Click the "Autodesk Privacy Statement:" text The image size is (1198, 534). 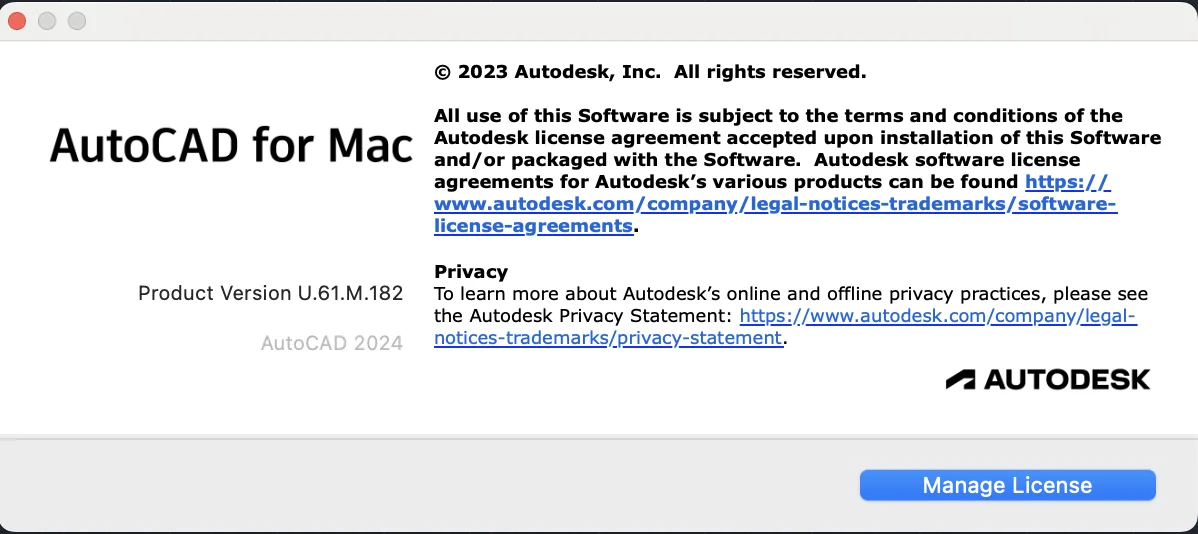click(x=602, y=316)
